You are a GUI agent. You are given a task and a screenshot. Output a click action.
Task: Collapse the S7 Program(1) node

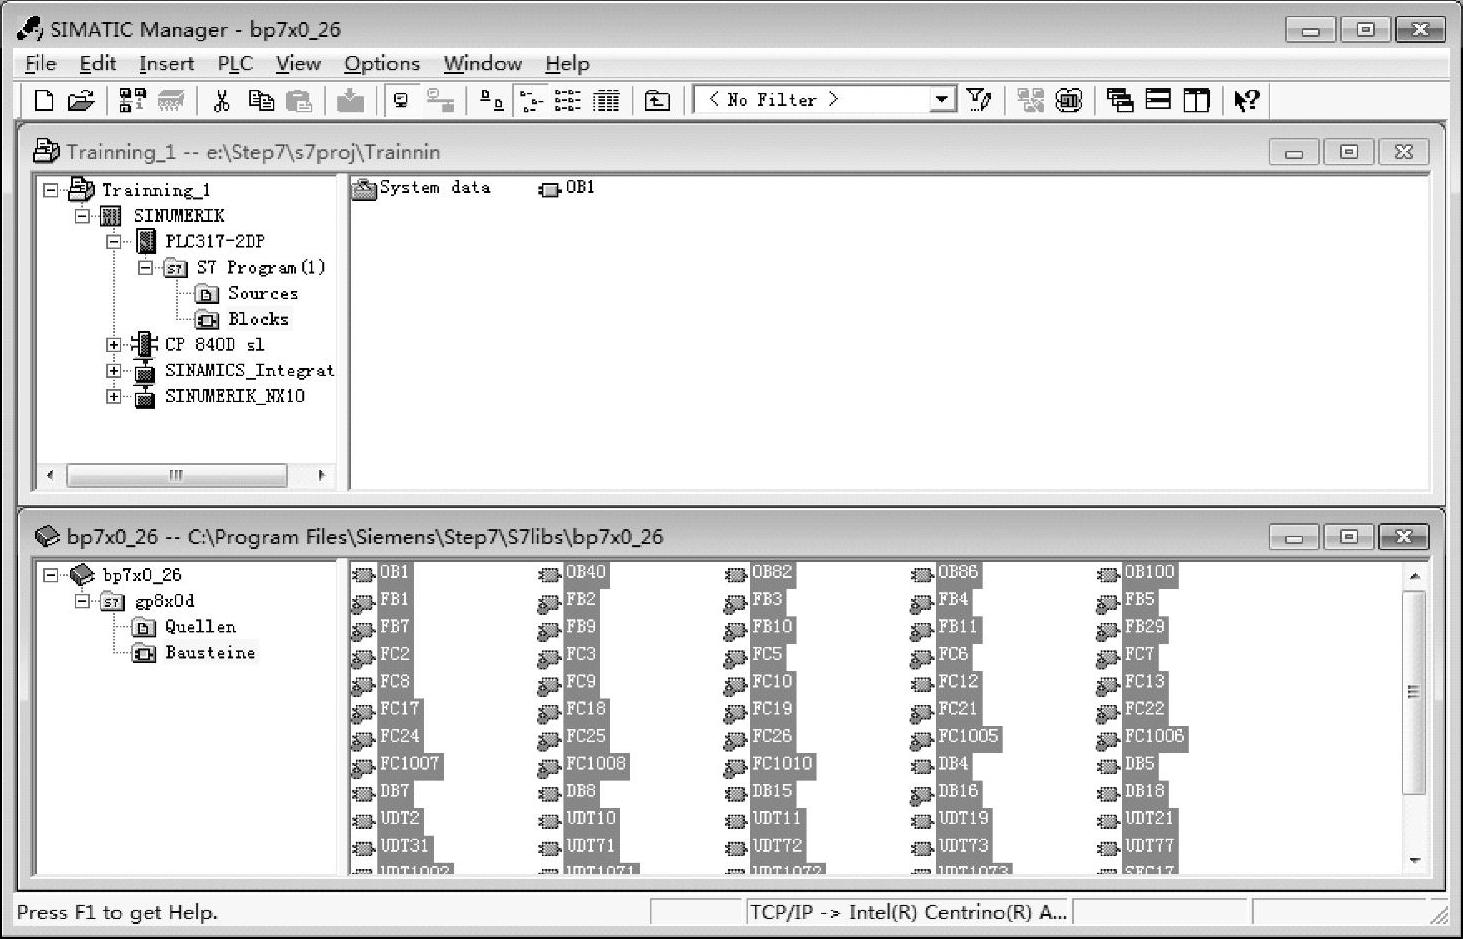(x=146, y=268)
